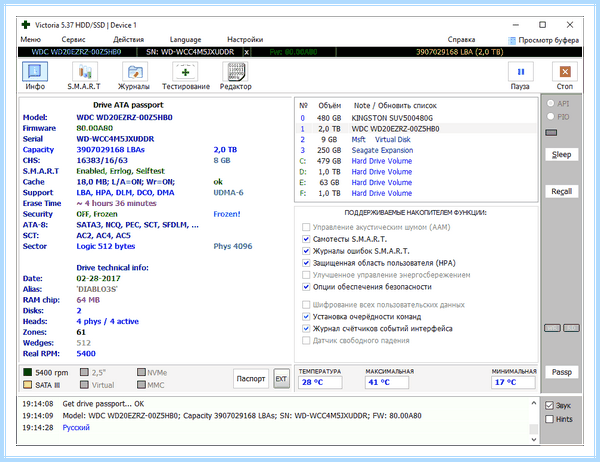The image size is (600, 462).
Task: Click the x next to serial number
Action: [x=247, y=52]
